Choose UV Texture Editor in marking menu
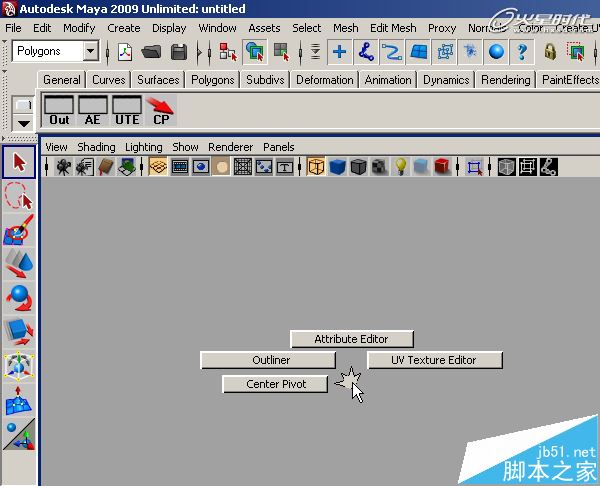 435,360
